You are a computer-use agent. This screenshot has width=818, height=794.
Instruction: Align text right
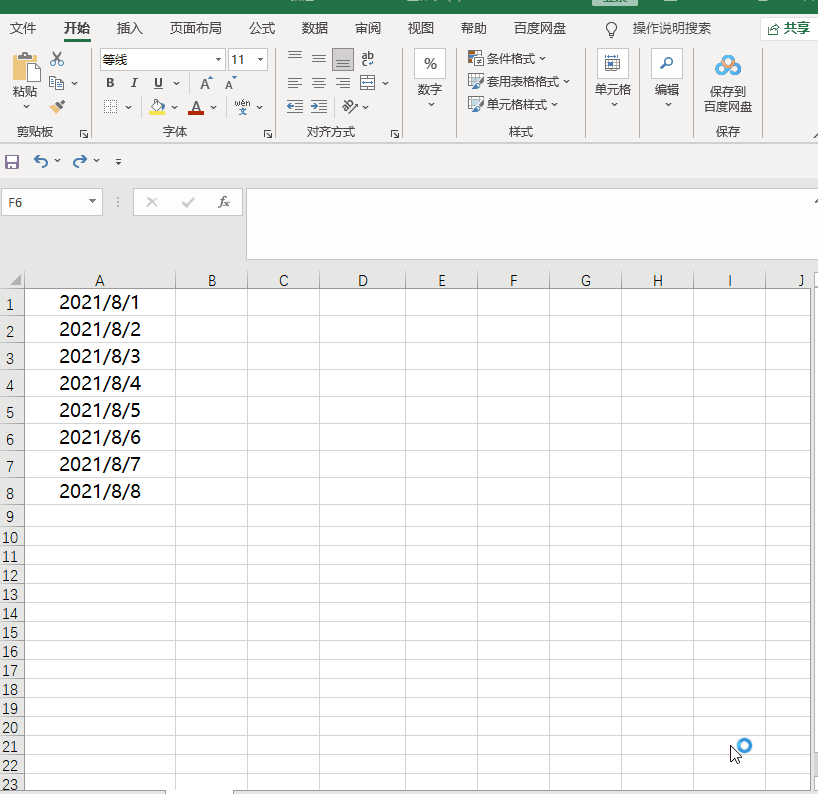pos(343,83)
